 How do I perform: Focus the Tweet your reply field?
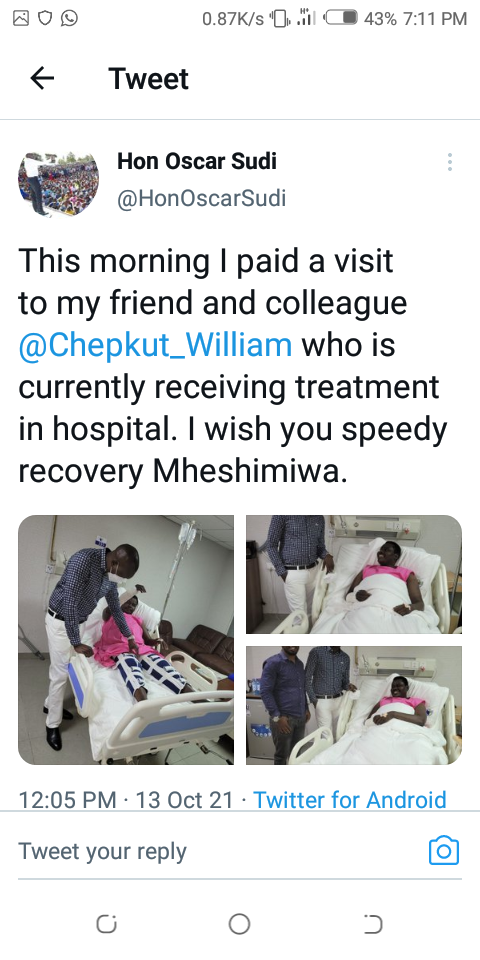(220, 851)
